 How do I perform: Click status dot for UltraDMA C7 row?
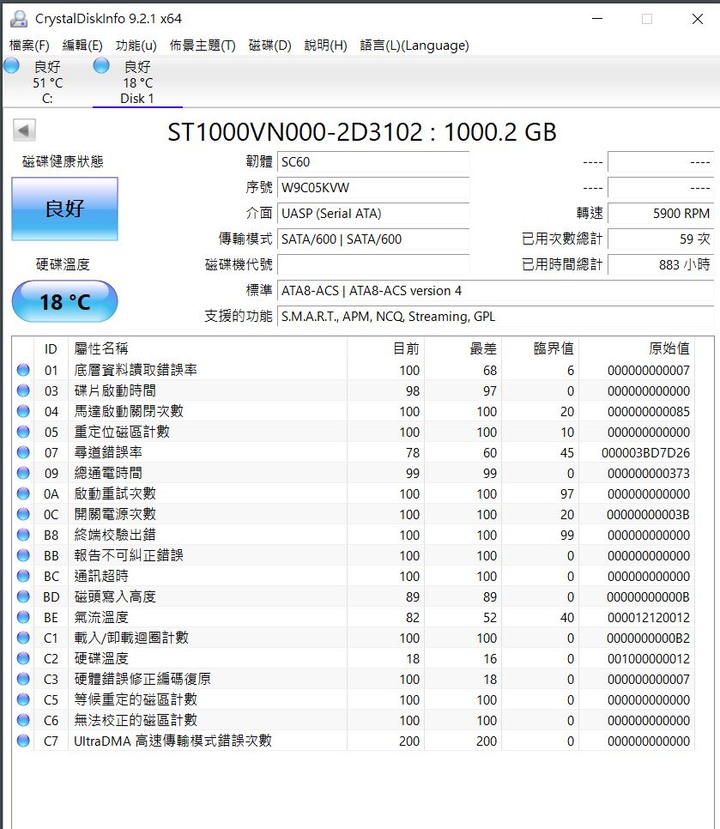pyautogui.click(x=23, y=741)
